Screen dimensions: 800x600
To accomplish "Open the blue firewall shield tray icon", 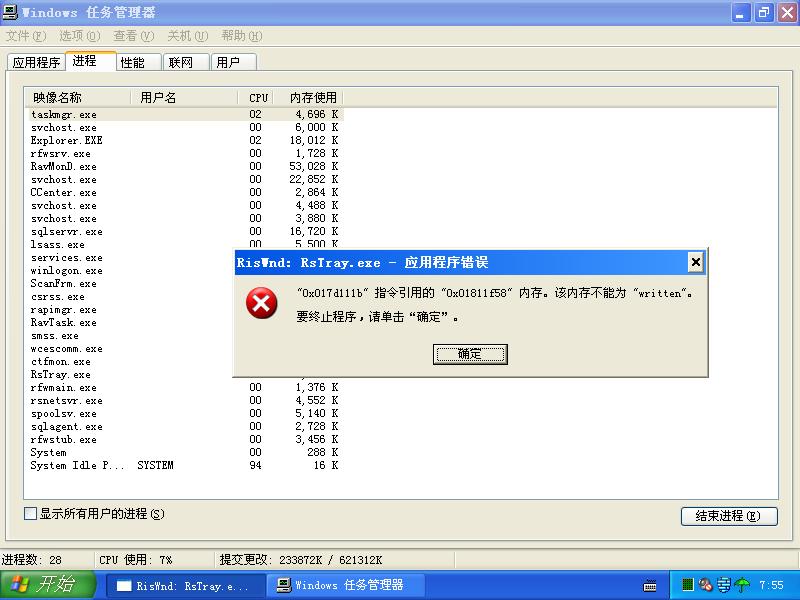I will (723, 584).
